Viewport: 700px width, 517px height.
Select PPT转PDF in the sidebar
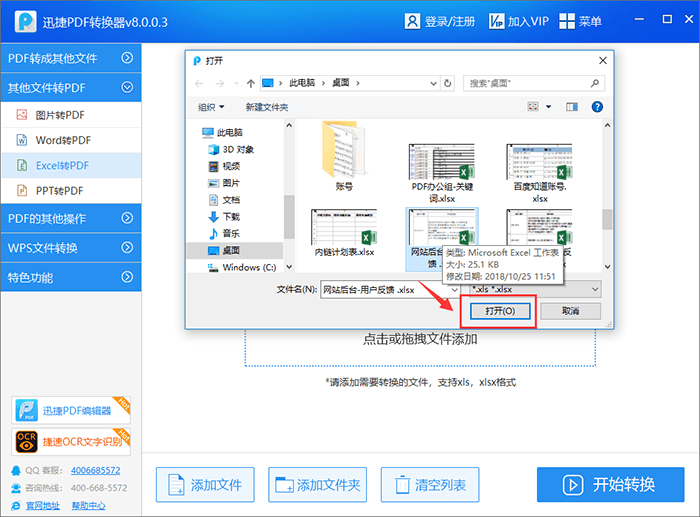point(71,191)
